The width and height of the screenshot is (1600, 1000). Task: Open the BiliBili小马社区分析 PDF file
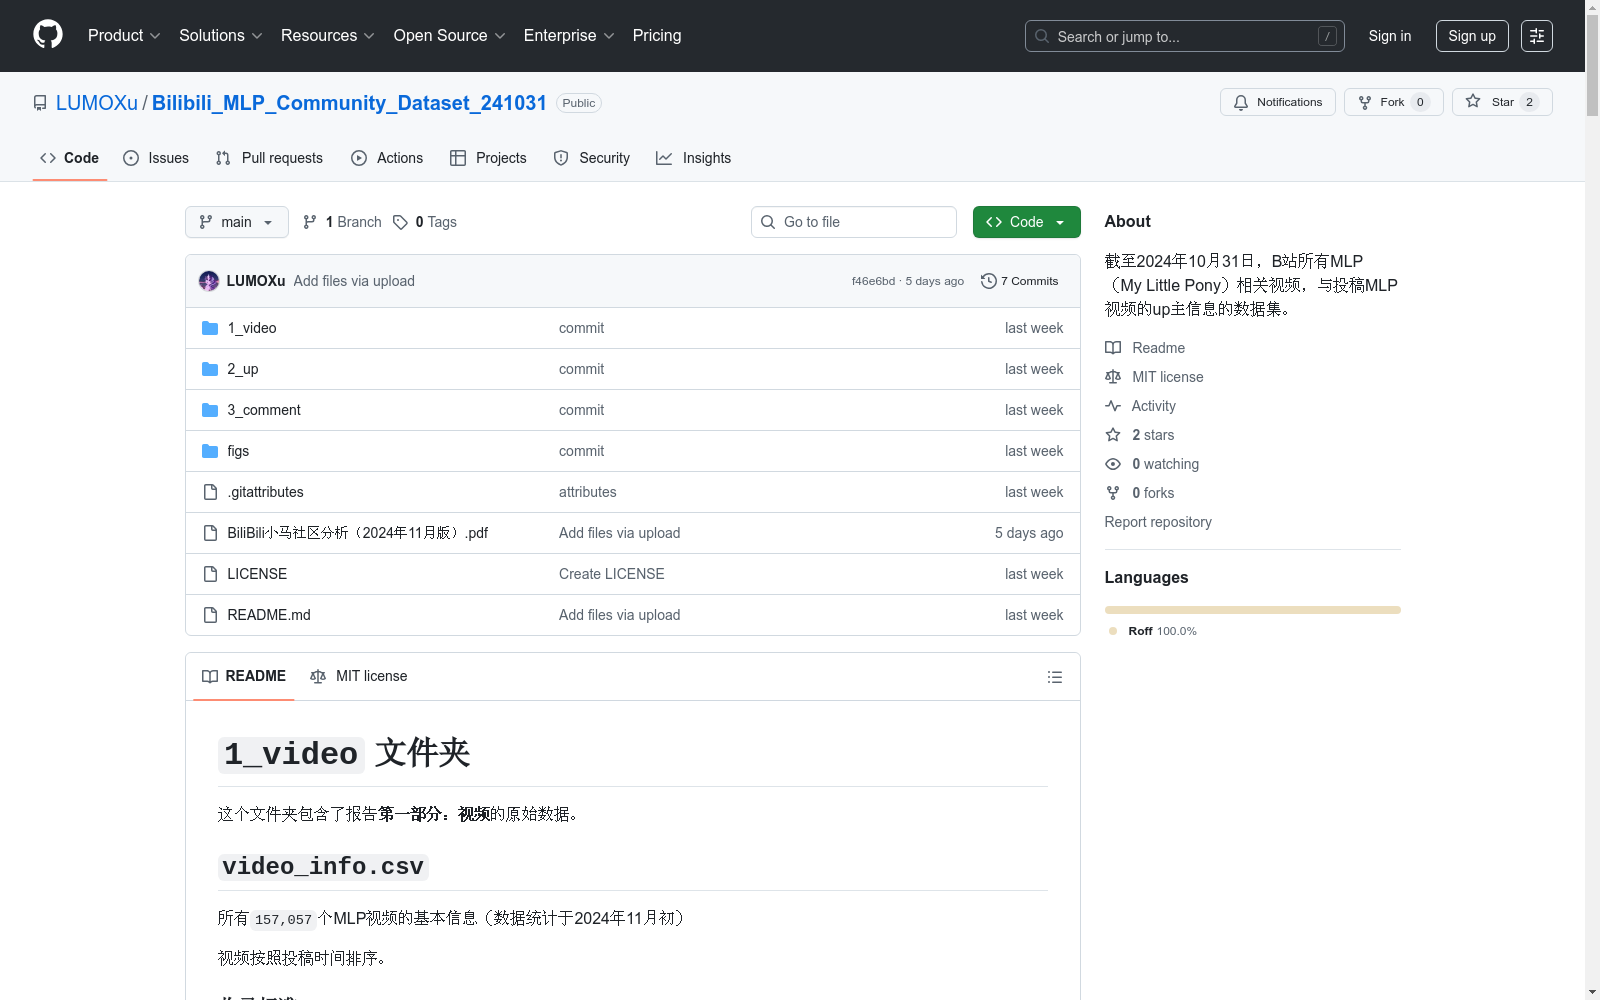point(357,533)
